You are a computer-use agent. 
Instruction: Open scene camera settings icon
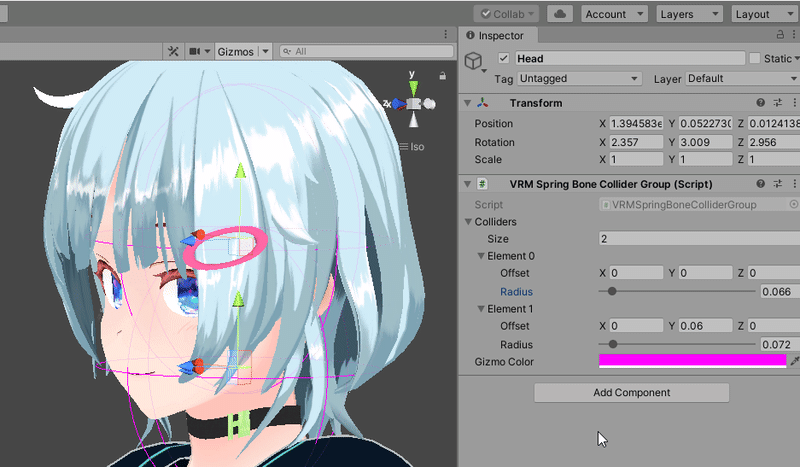pyautogui.click(x=194, y=51)
